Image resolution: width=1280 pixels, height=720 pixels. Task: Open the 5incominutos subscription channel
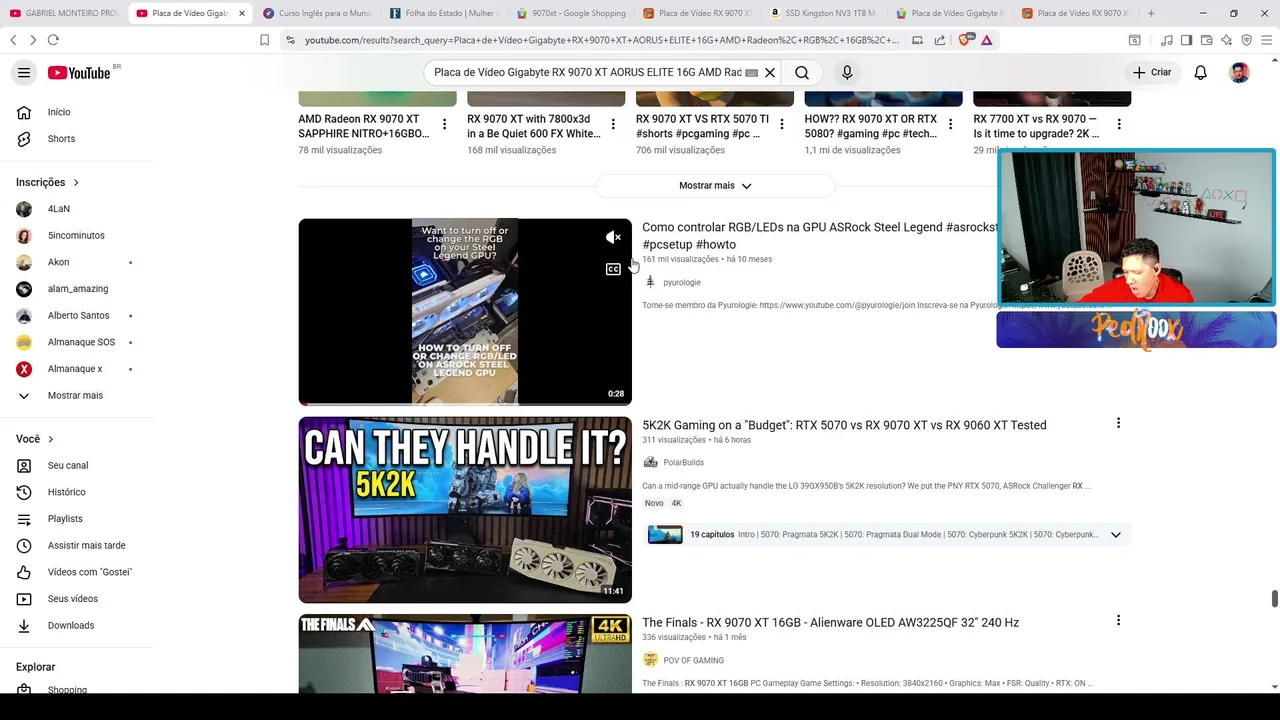pos(76,235)
